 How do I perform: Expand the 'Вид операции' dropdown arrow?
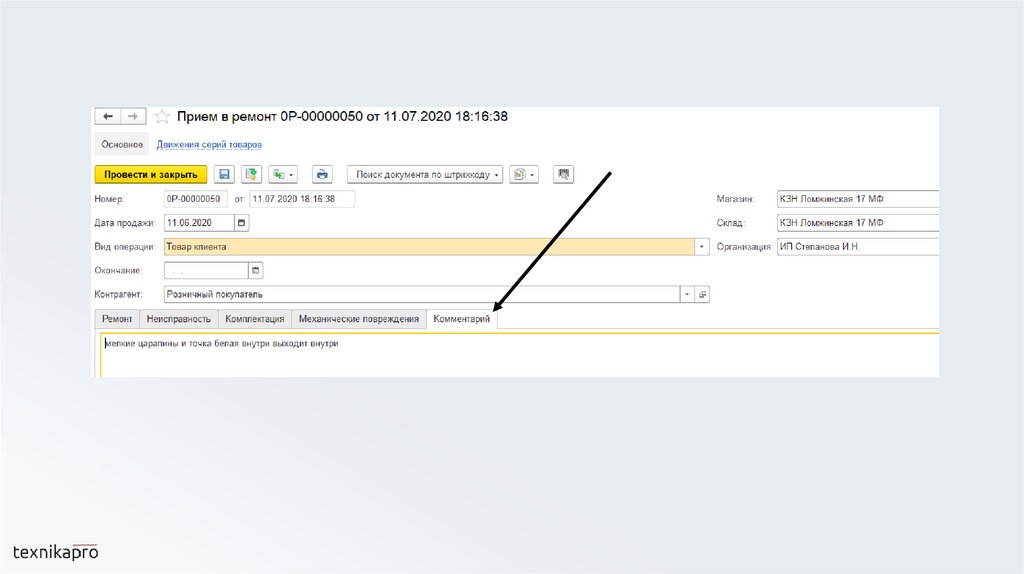(702, 247)
